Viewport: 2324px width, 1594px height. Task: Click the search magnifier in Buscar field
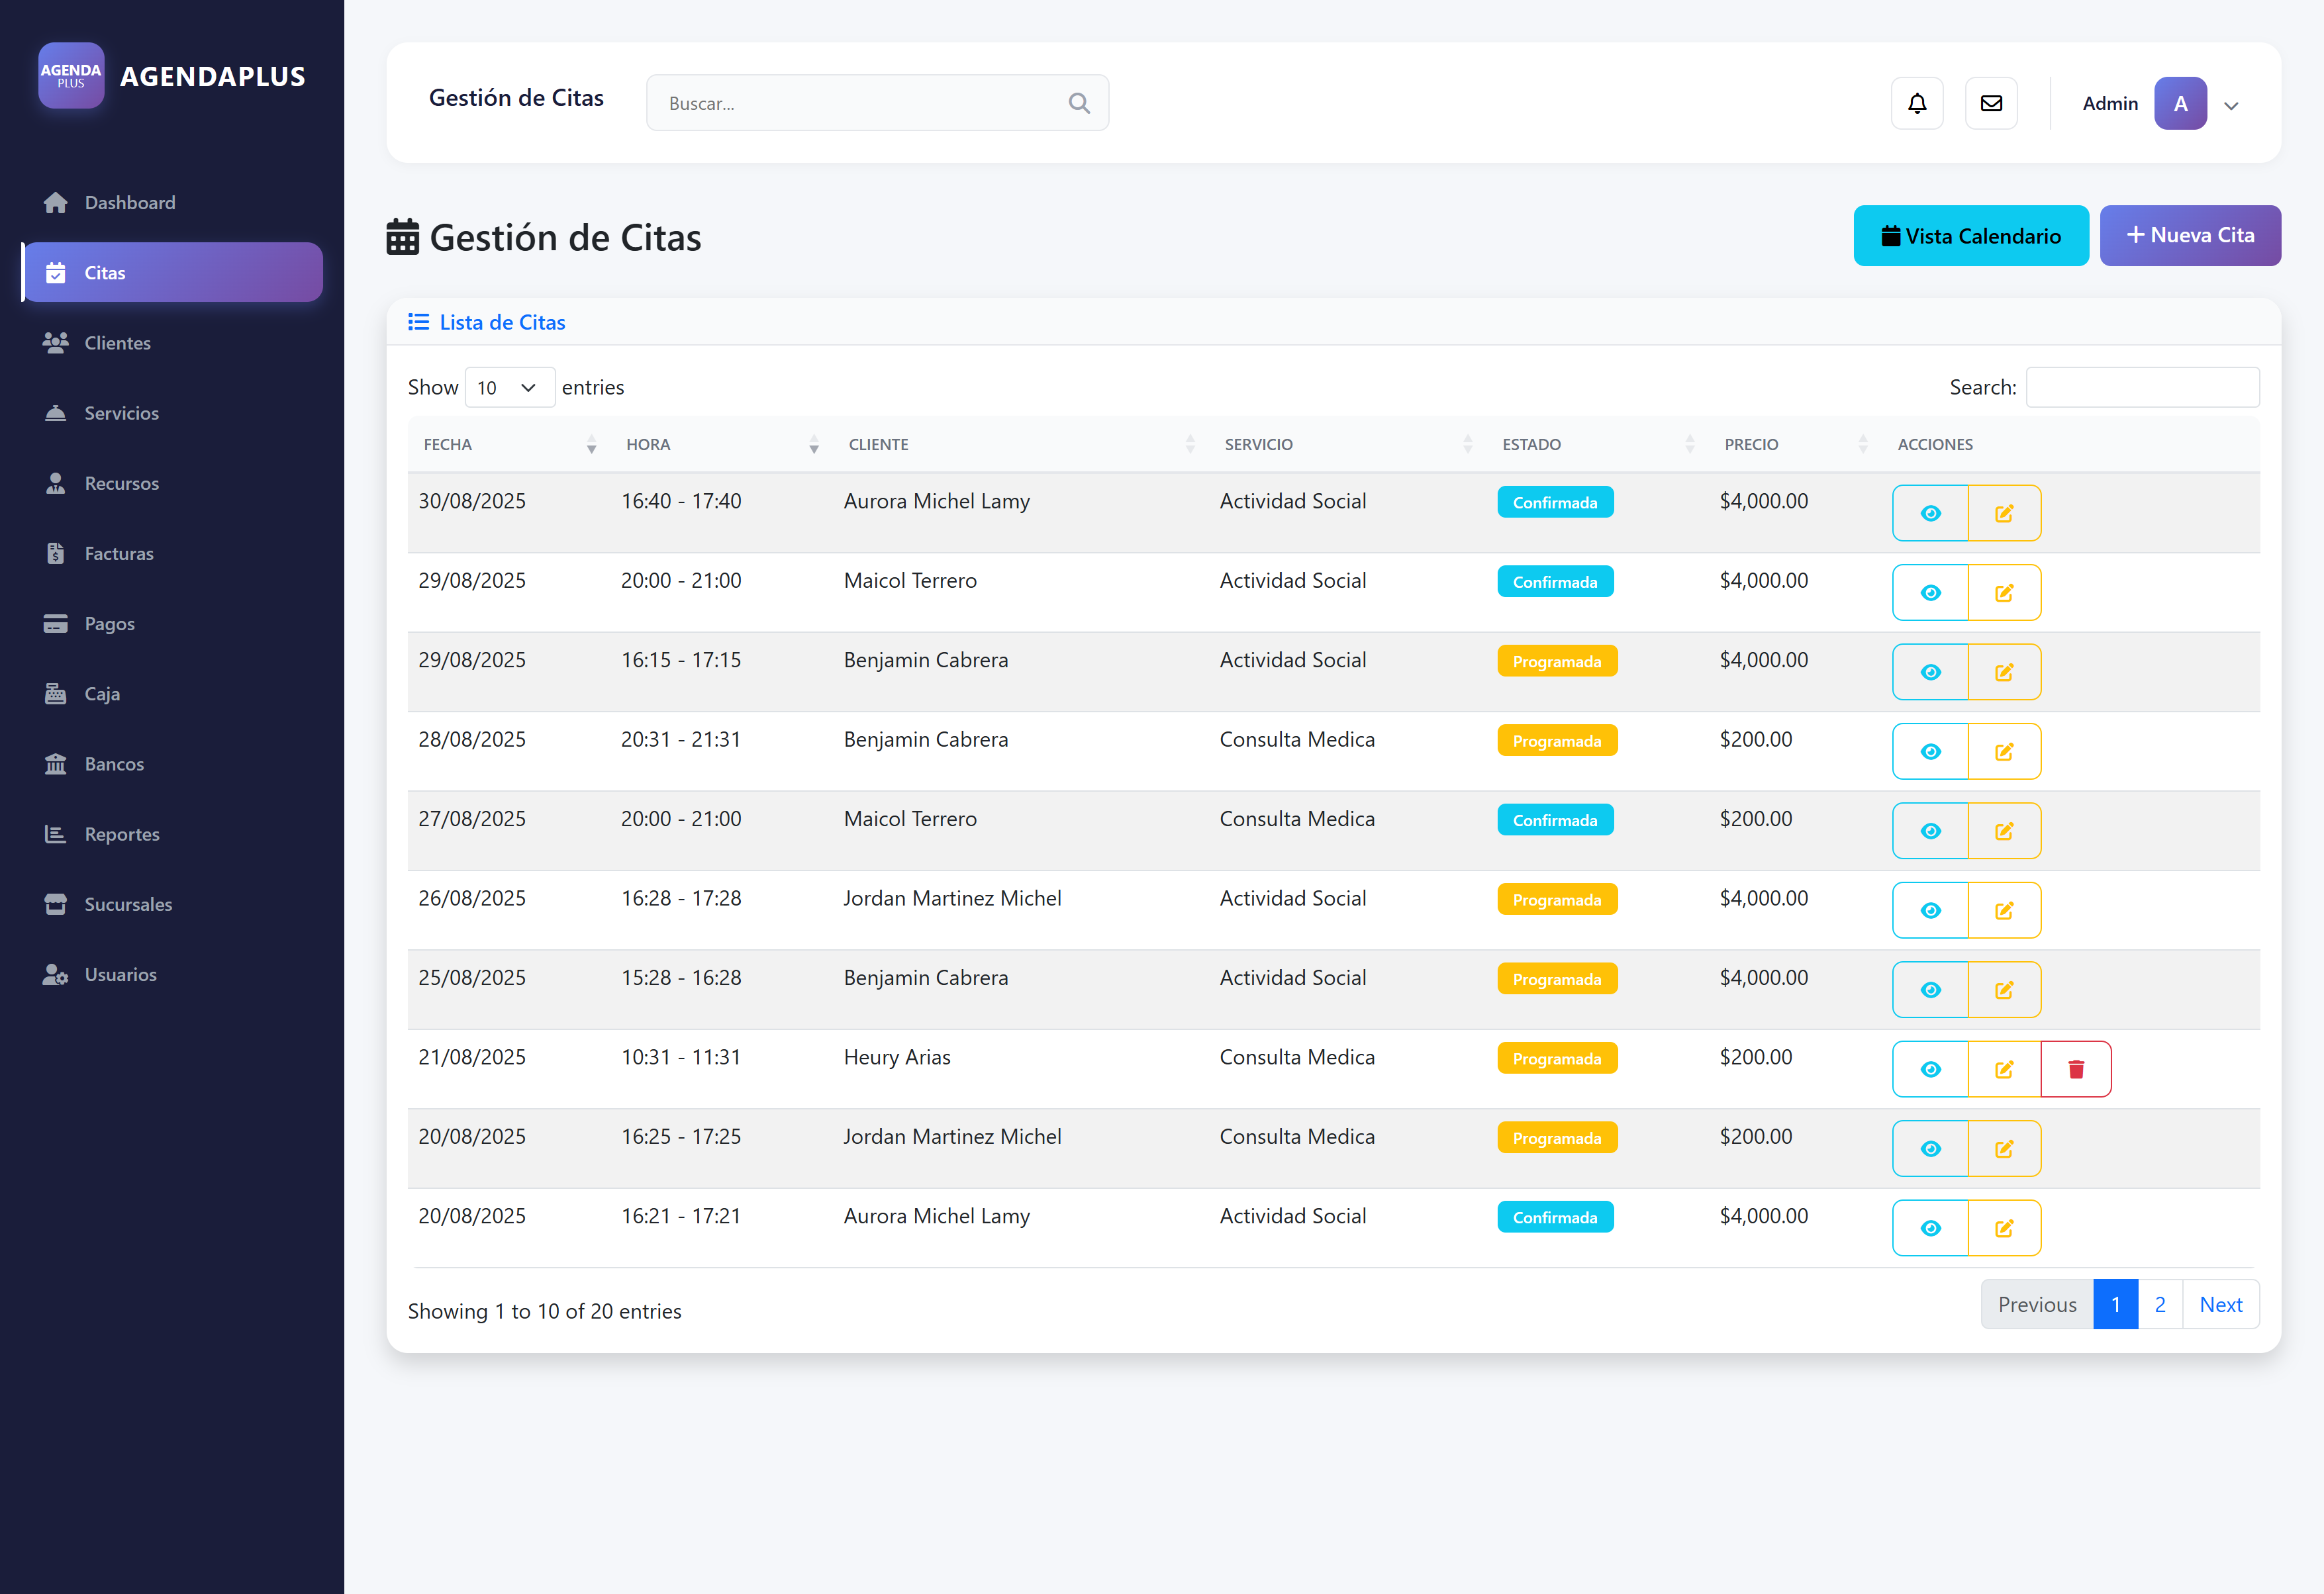[1078, 103]
